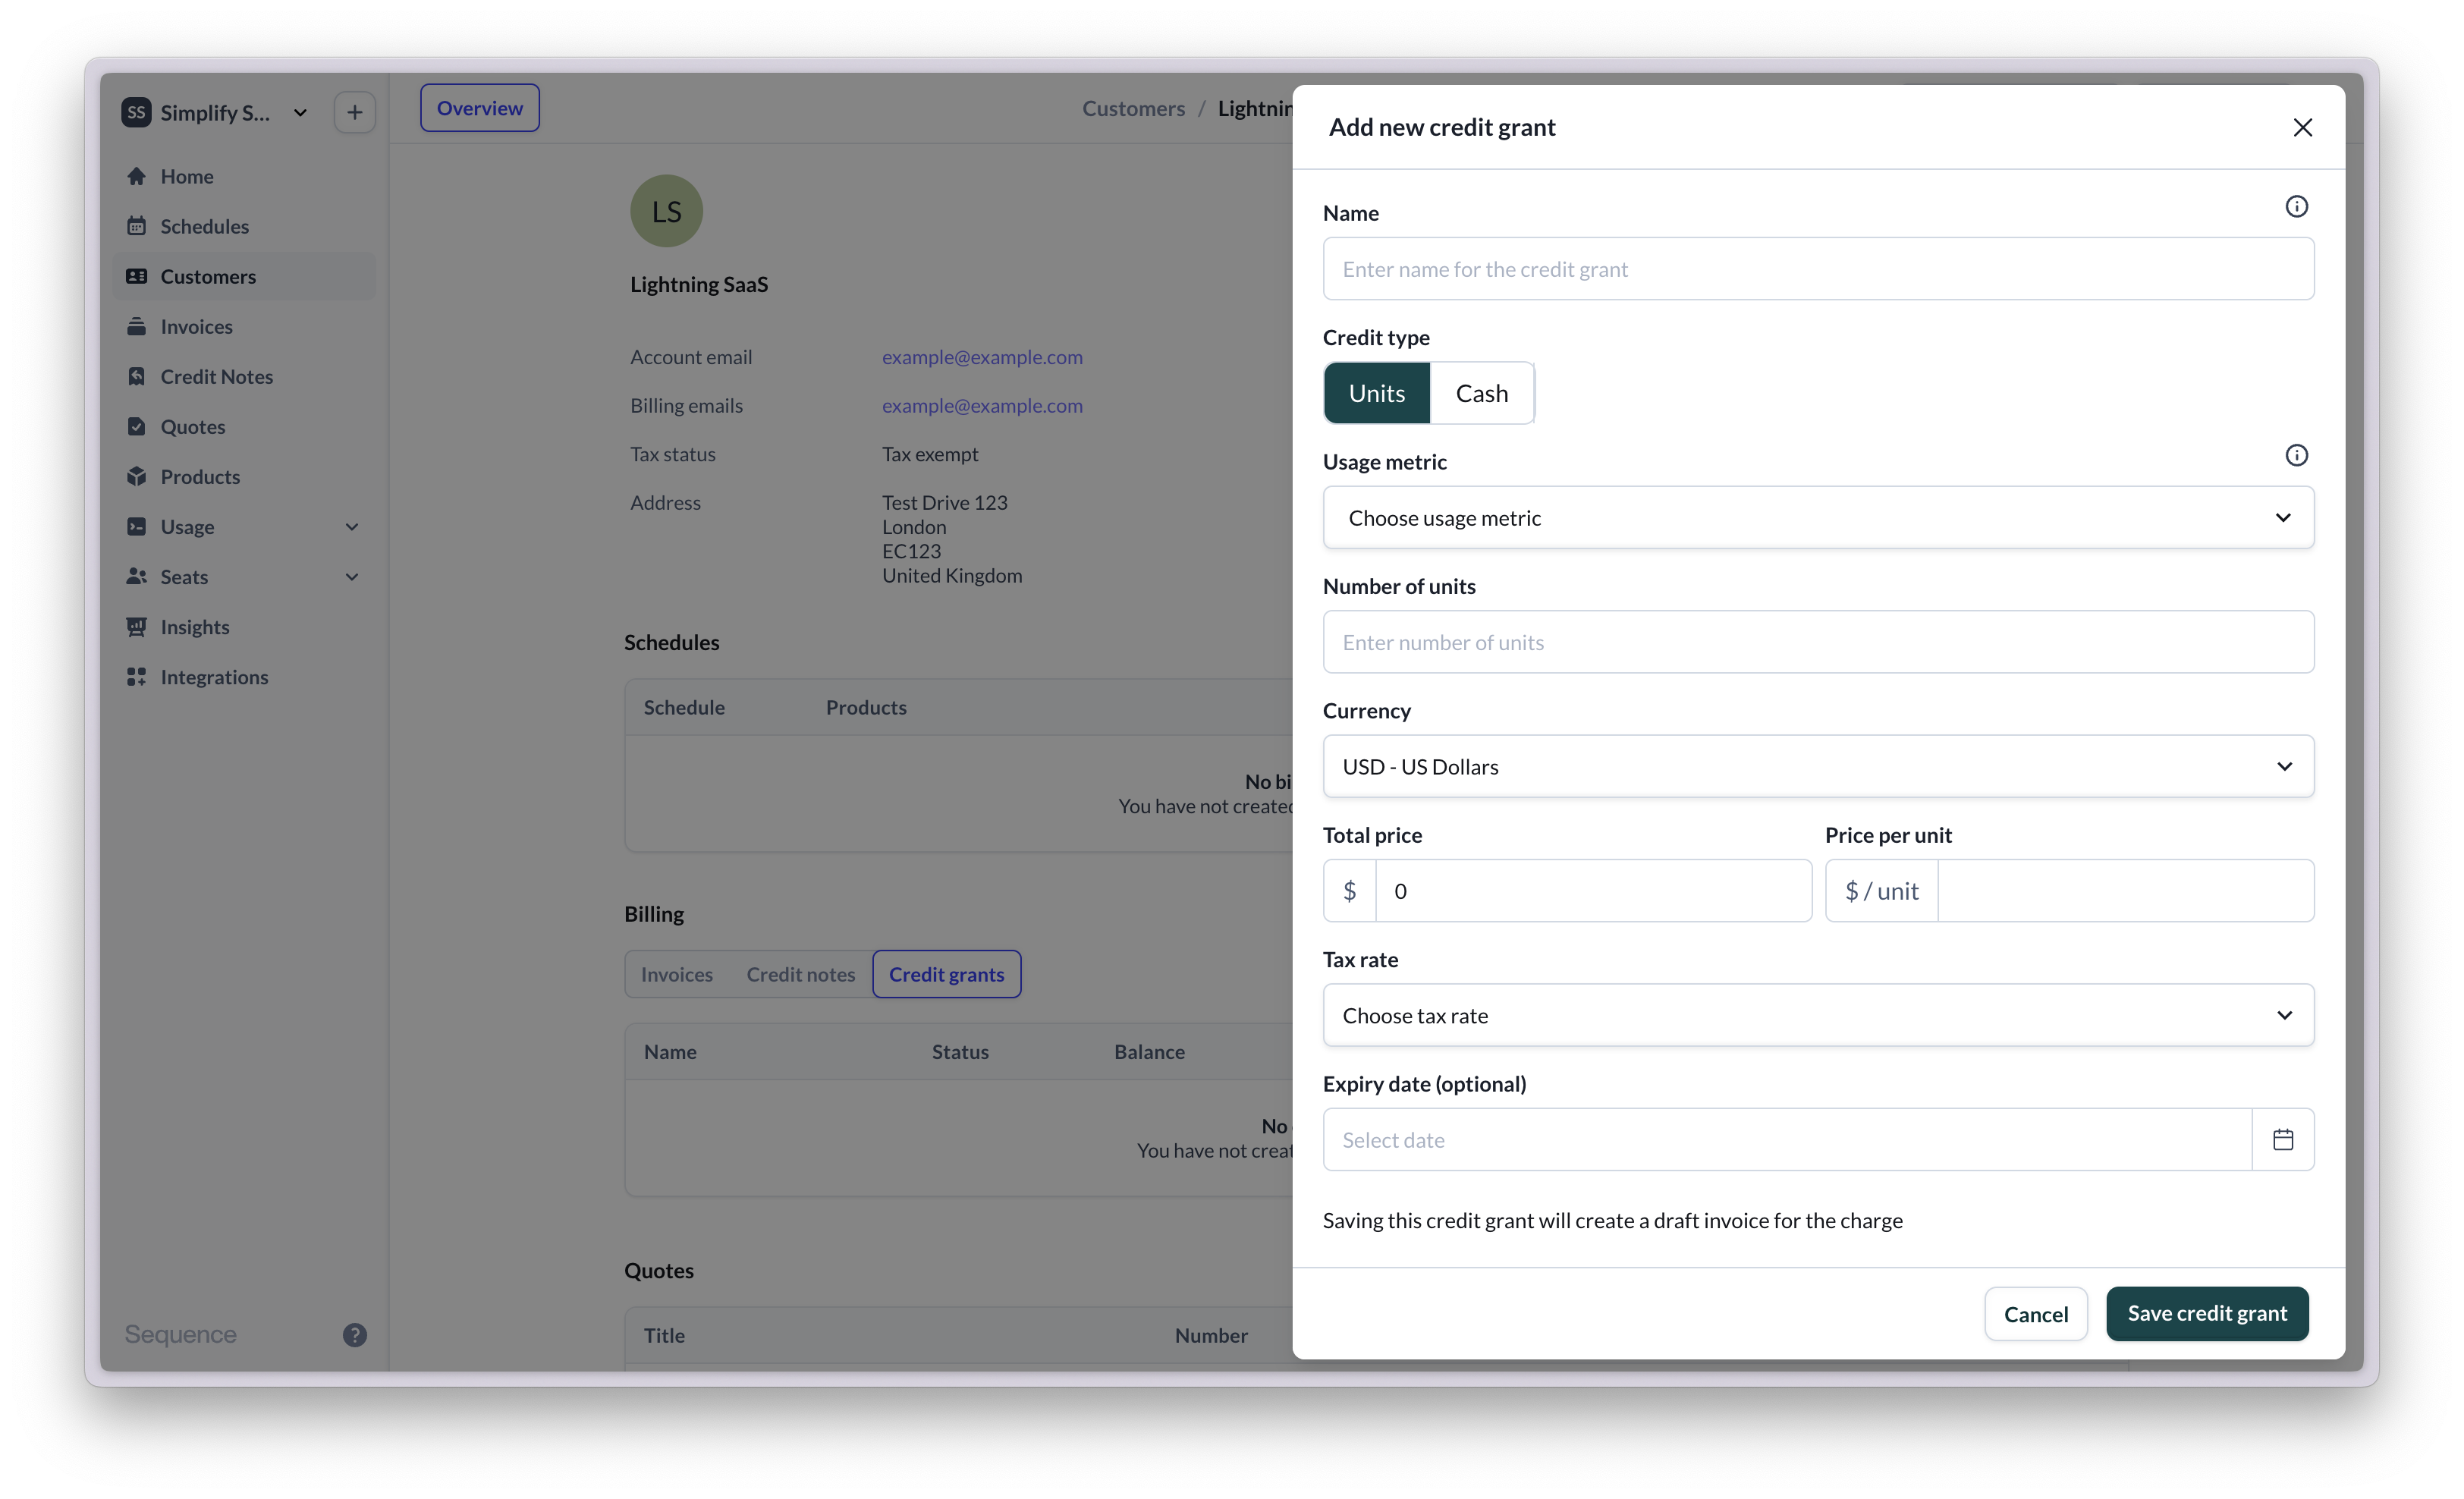Open Insights from the sidebar

(244, 626)
